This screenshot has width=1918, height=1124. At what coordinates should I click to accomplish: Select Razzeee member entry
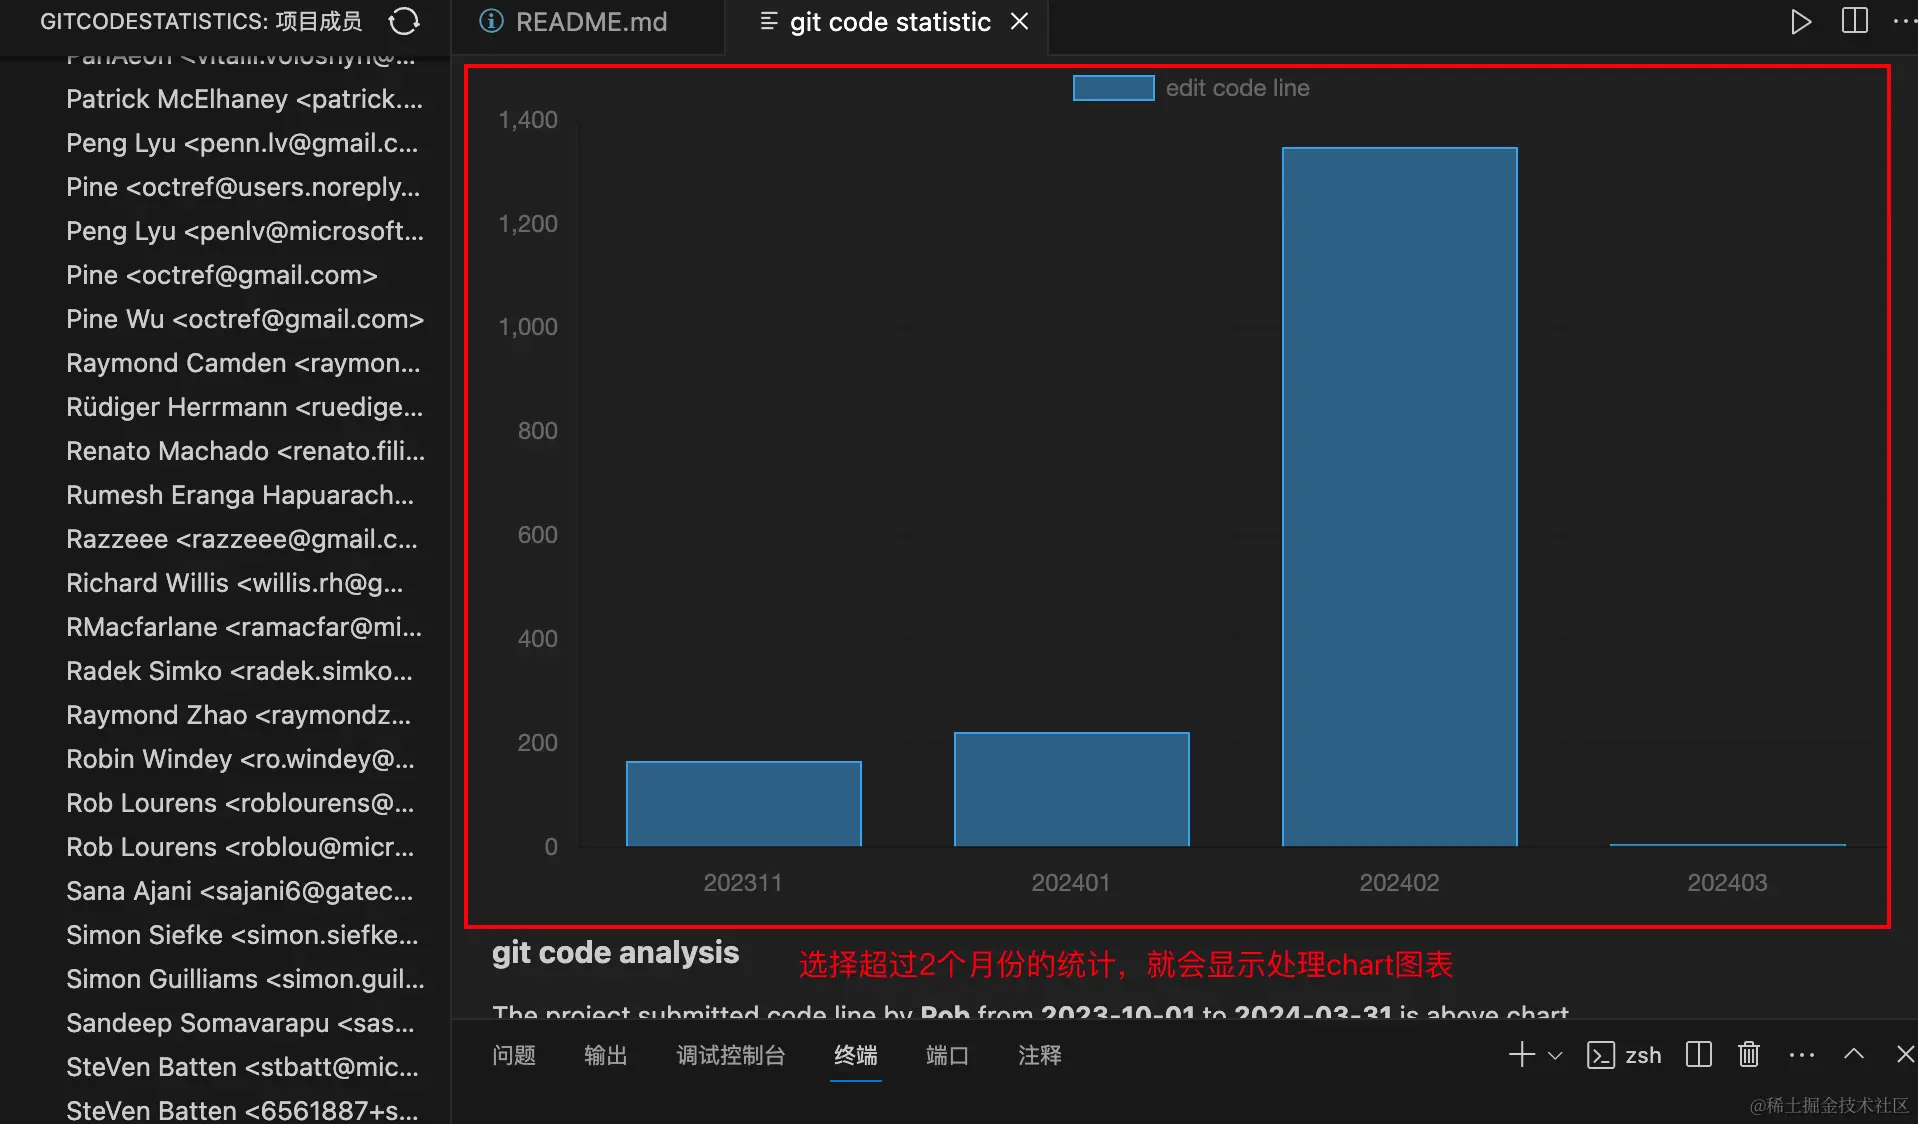225,539
